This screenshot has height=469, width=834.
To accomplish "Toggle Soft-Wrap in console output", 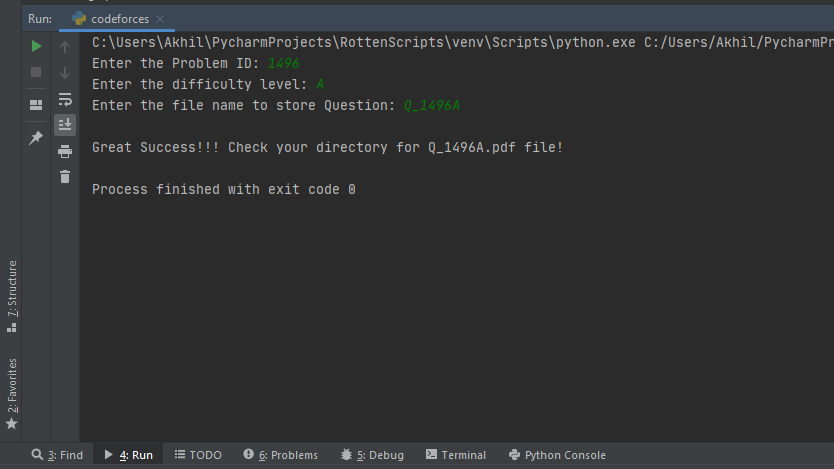I will pyautogui.click(x=65, y=99).
